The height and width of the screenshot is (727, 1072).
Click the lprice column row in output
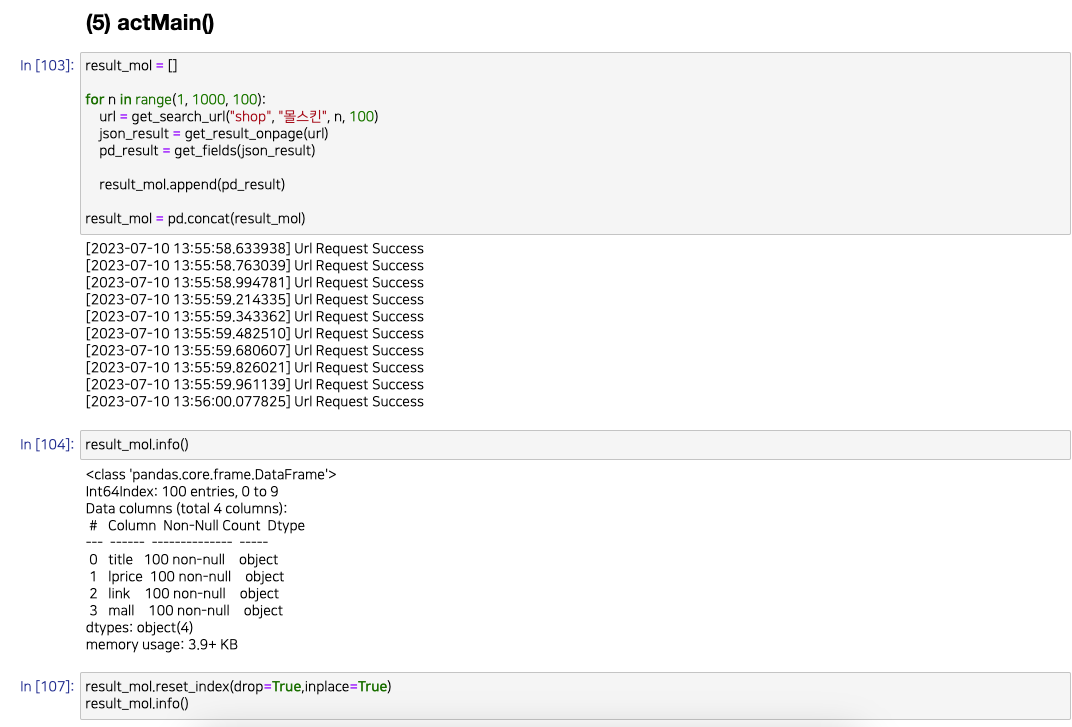(x=186, y=576)
